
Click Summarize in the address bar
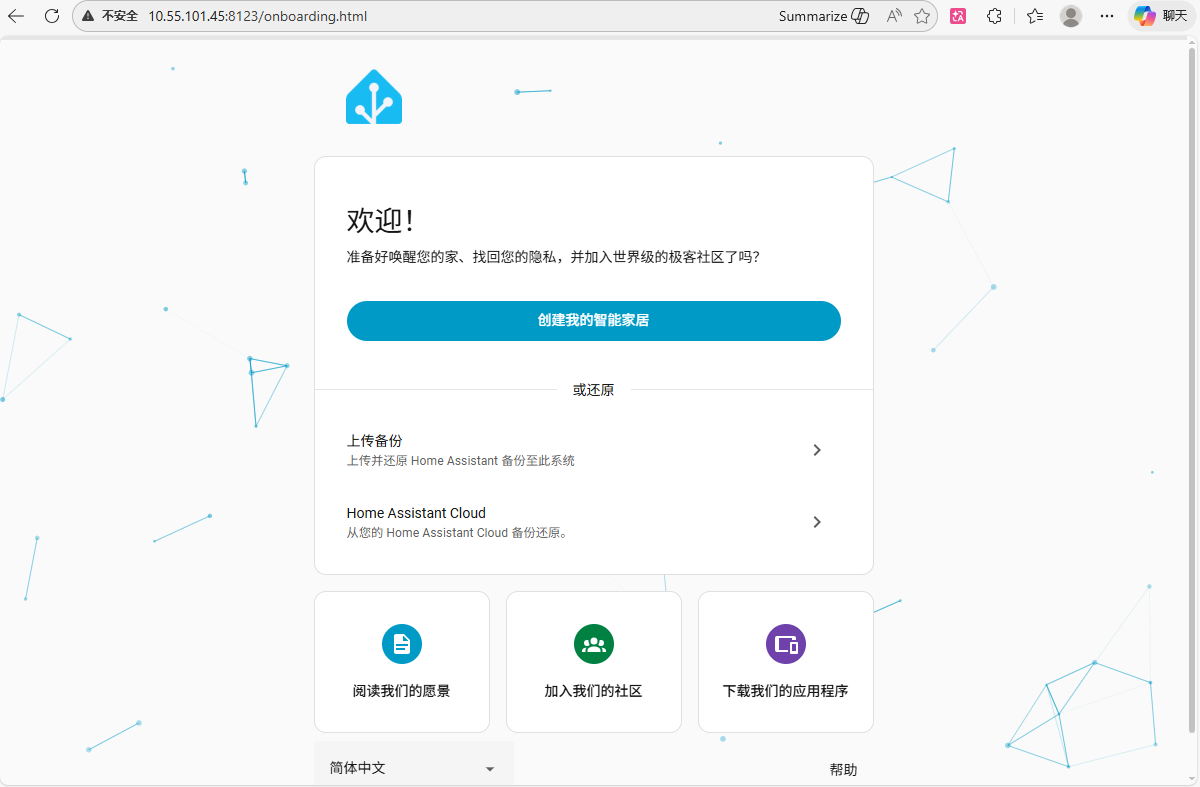823,16
